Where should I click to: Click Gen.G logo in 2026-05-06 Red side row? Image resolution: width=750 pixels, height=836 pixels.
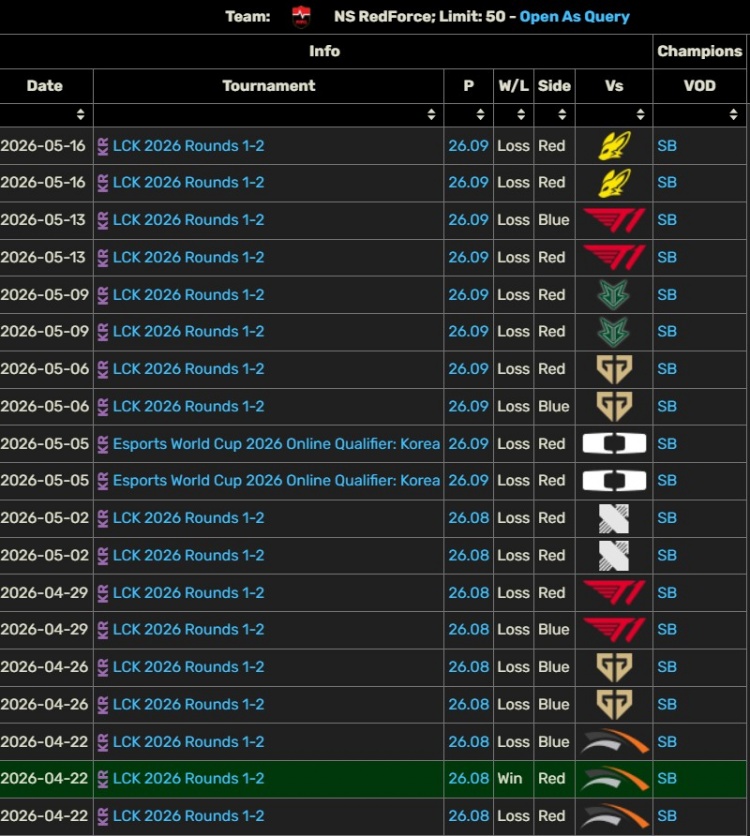pyautogui.click(x=614, y=369)
